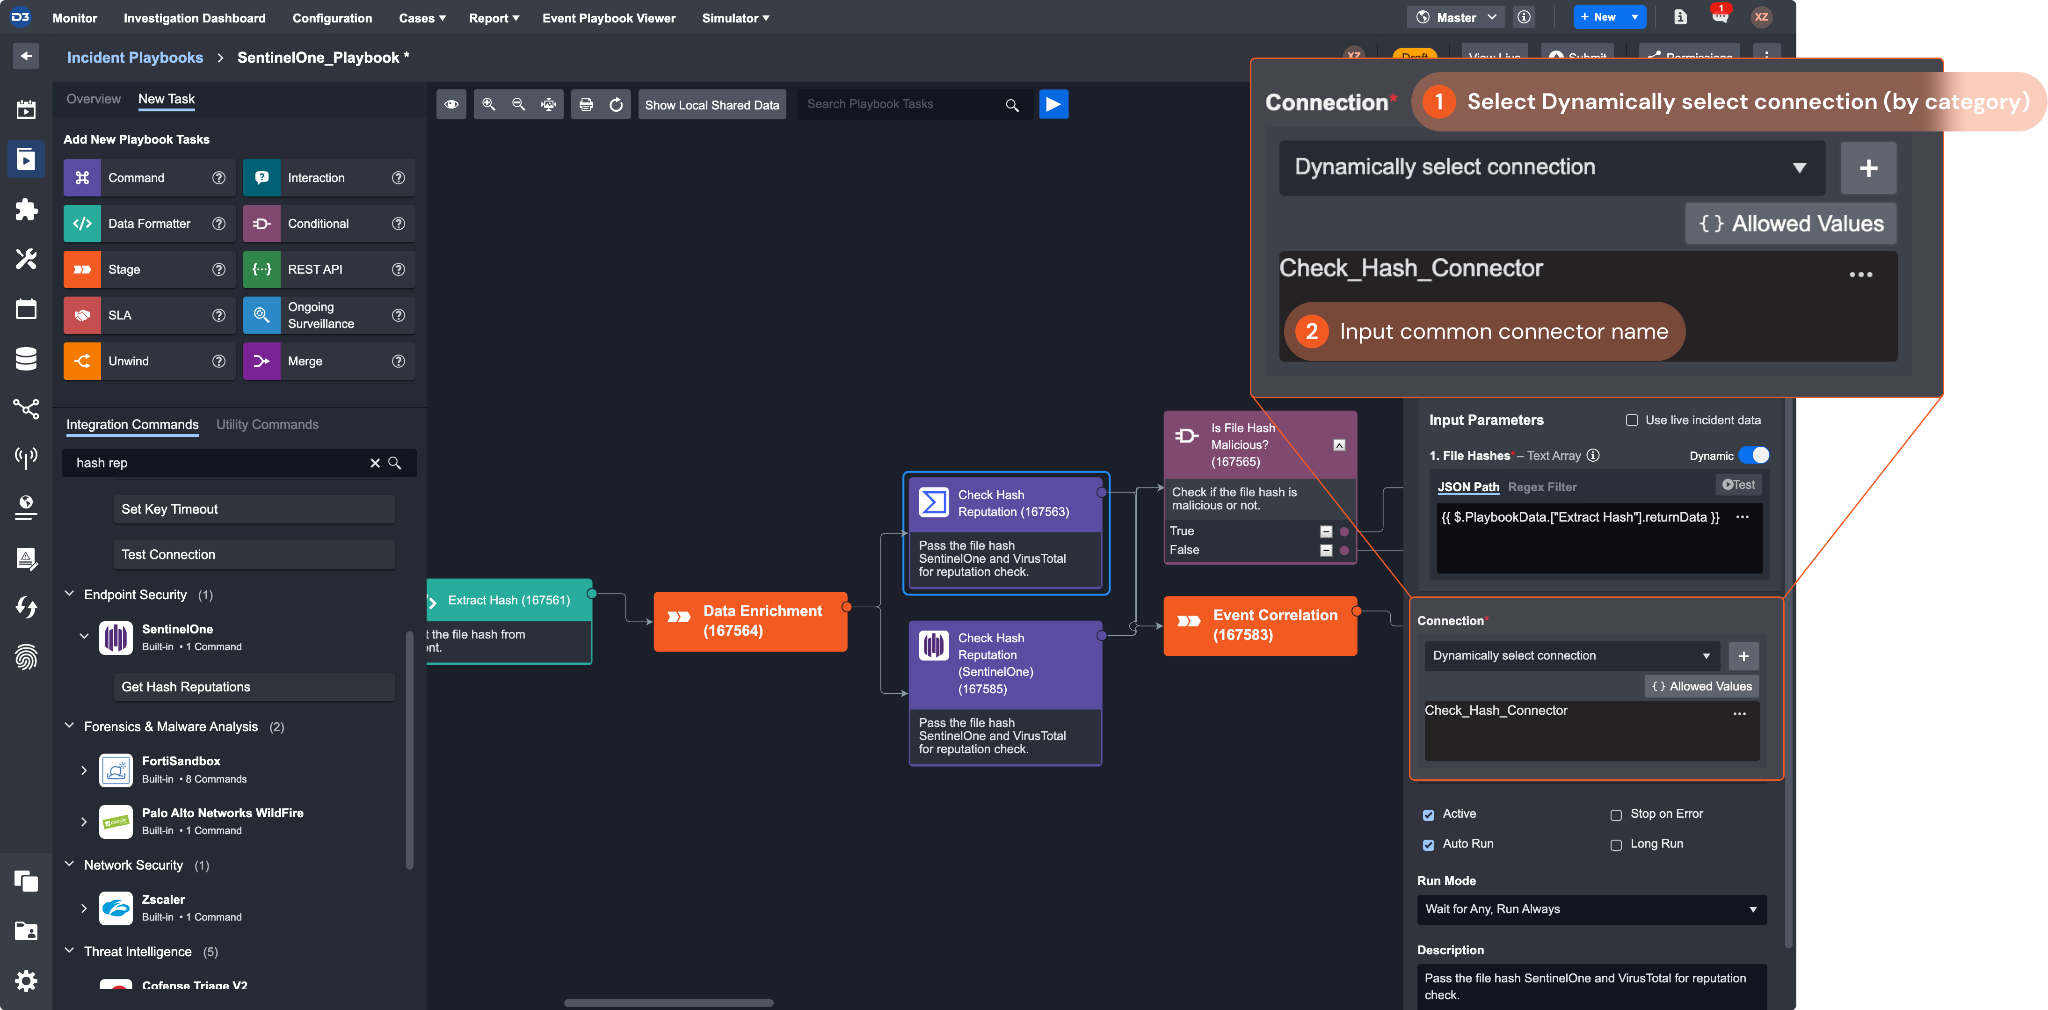Screen dimensions: 2048x1010
Task: Open the database icon in left sidebar
Action: pyautogui.click(x=26, y=359)
